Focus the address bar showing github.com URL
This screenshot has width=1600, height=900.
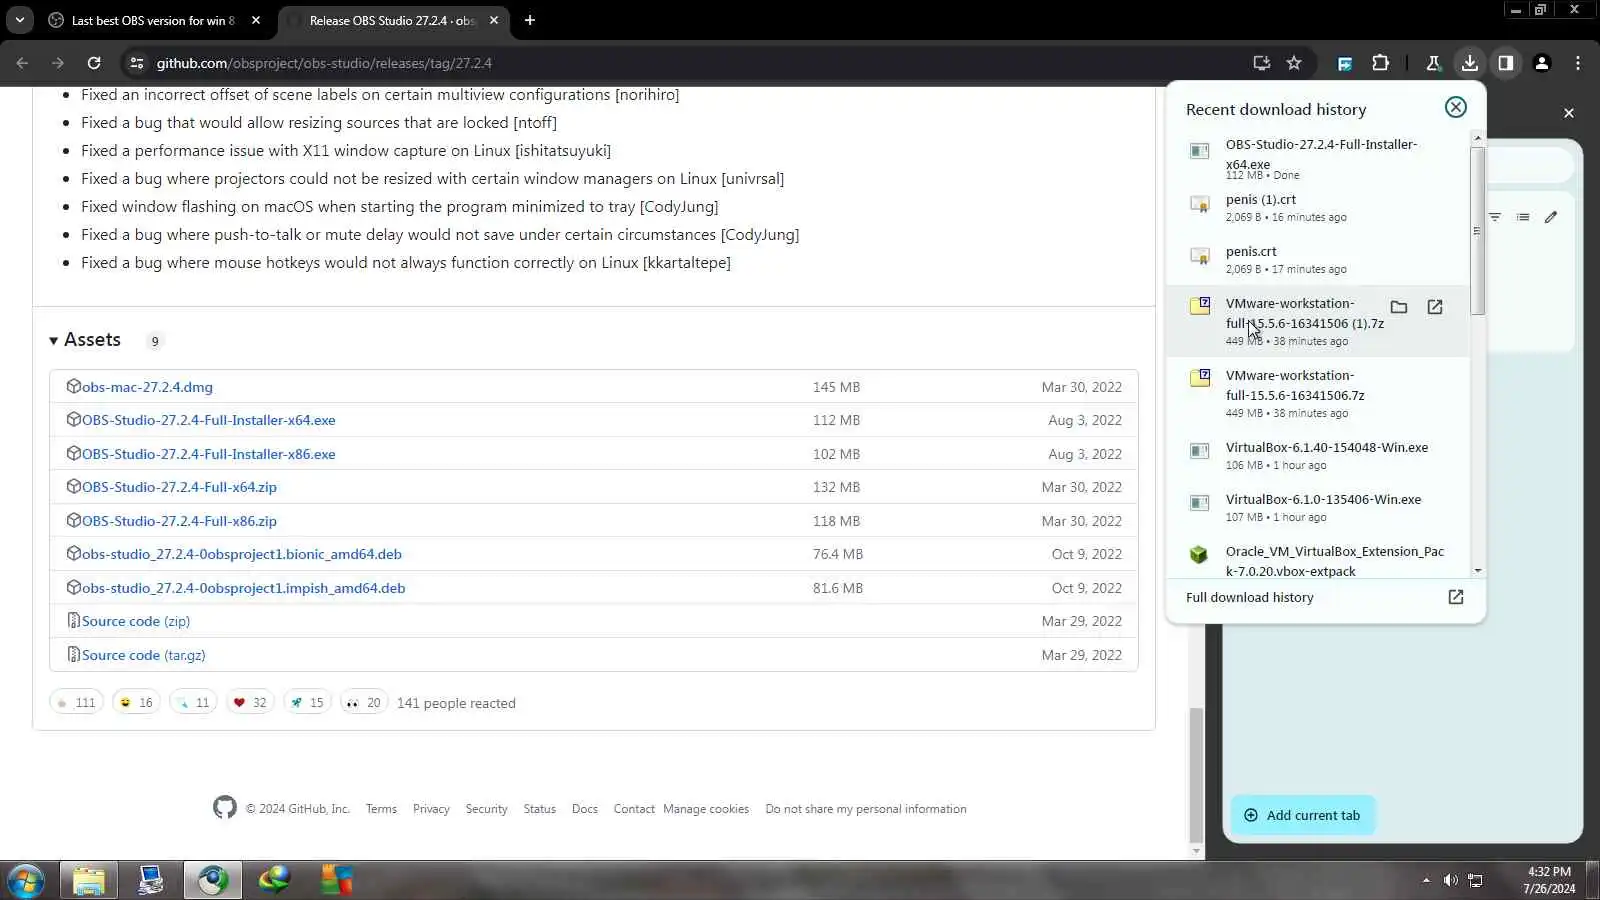pyautogui.click(x=690, y=63)
